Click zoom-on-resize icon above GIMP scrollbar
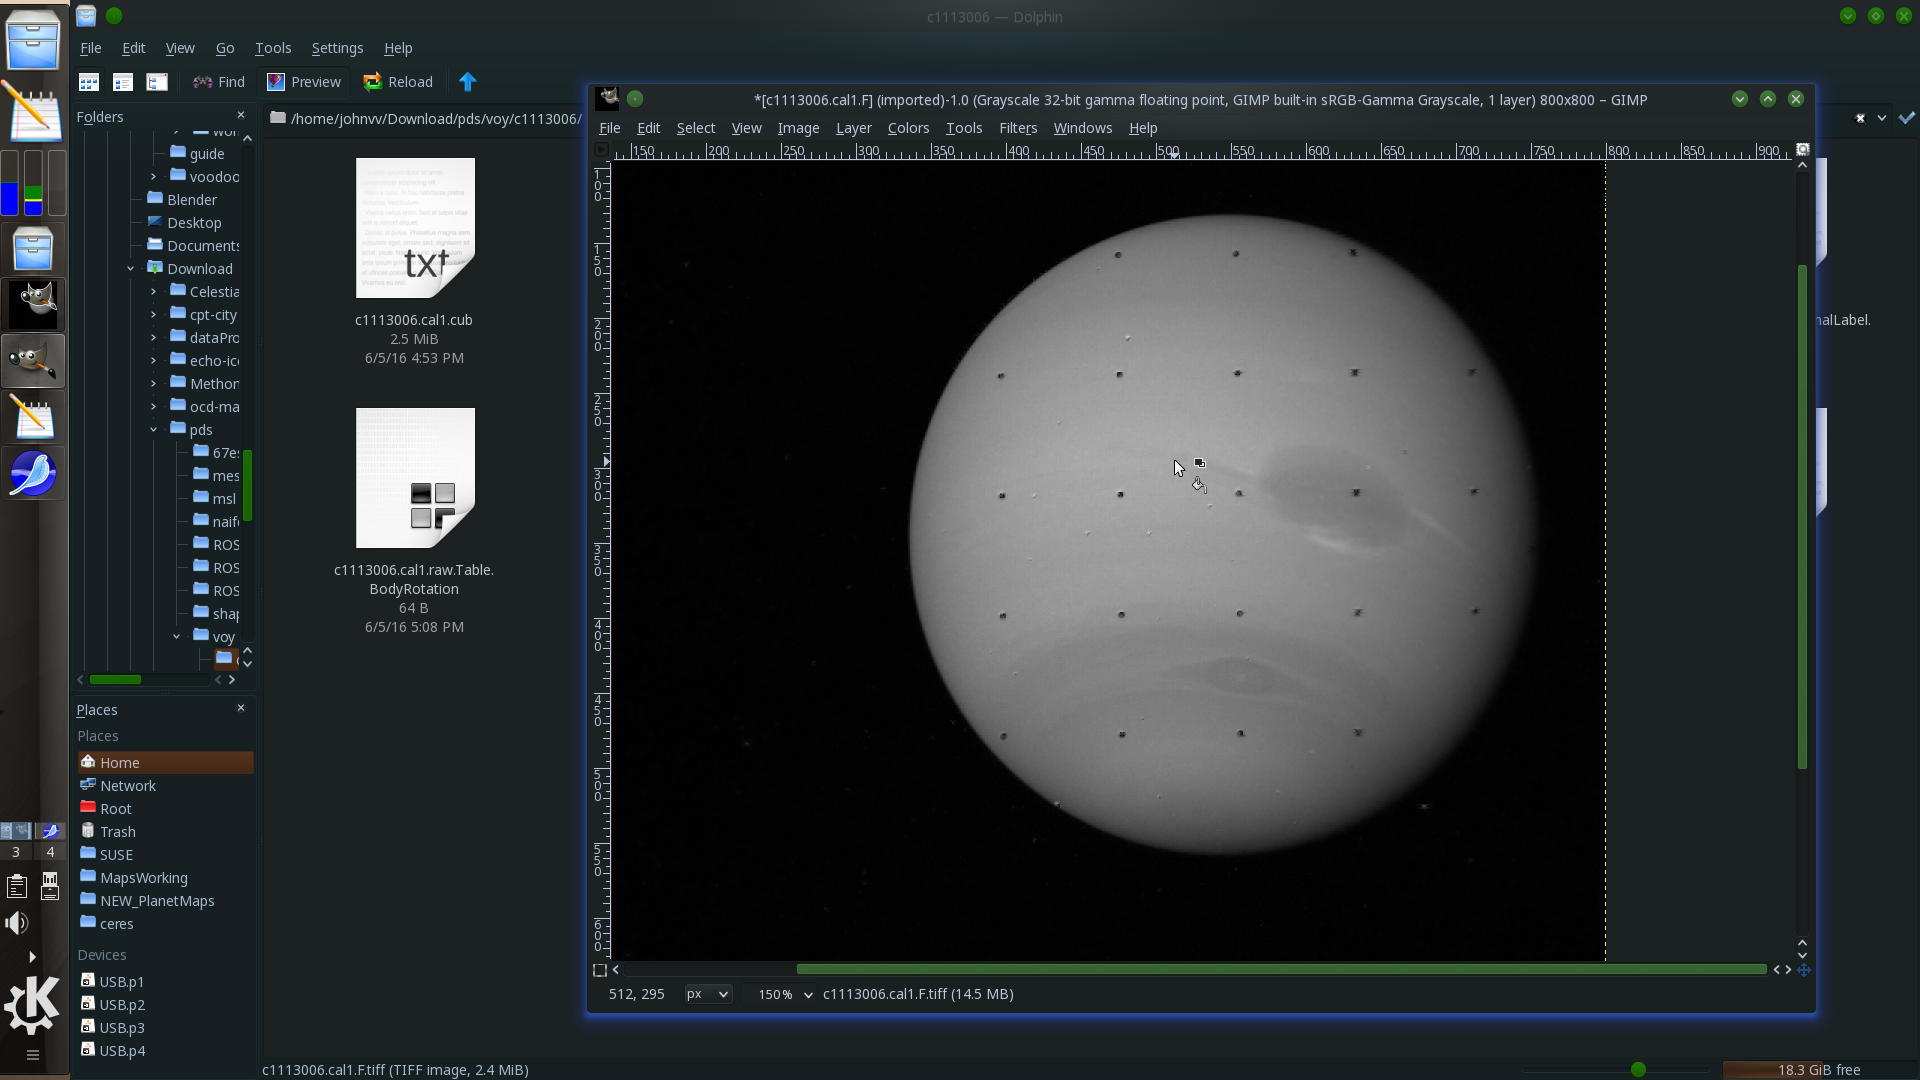The width and height of the screenshot is (1920, 1080). tap(1803, 150)
